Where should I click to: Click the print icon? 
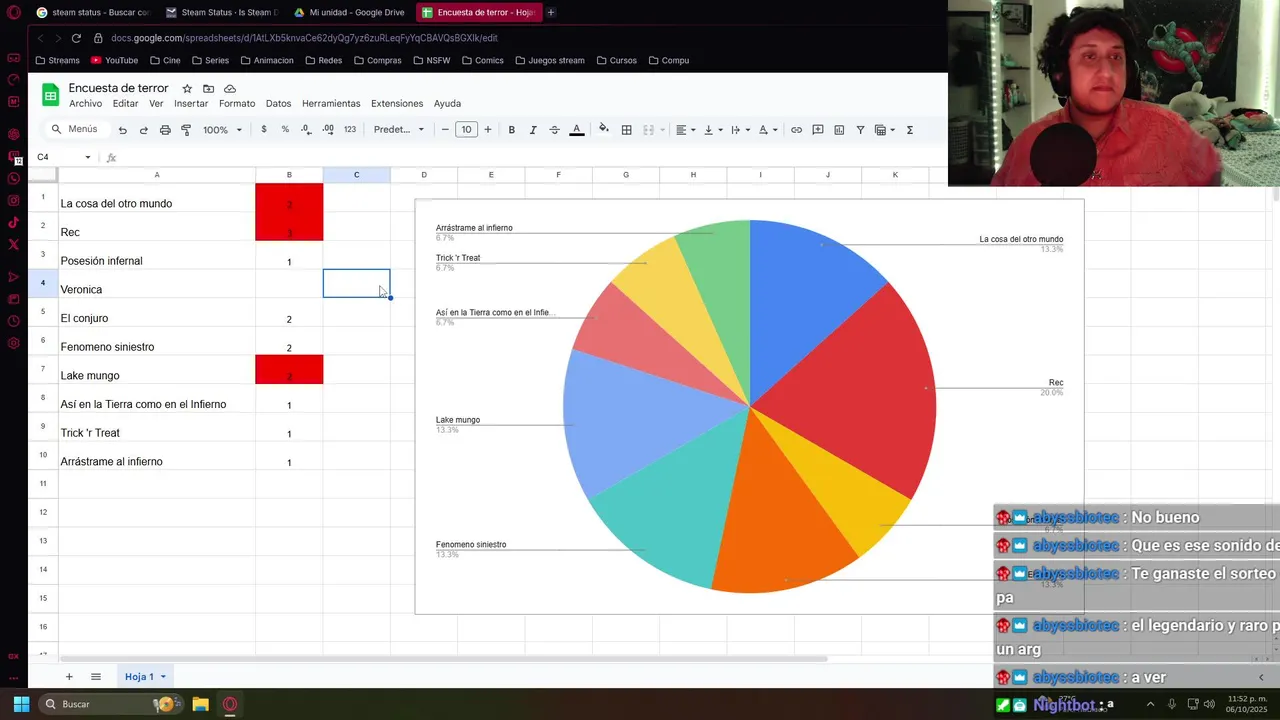pos(165,130)
